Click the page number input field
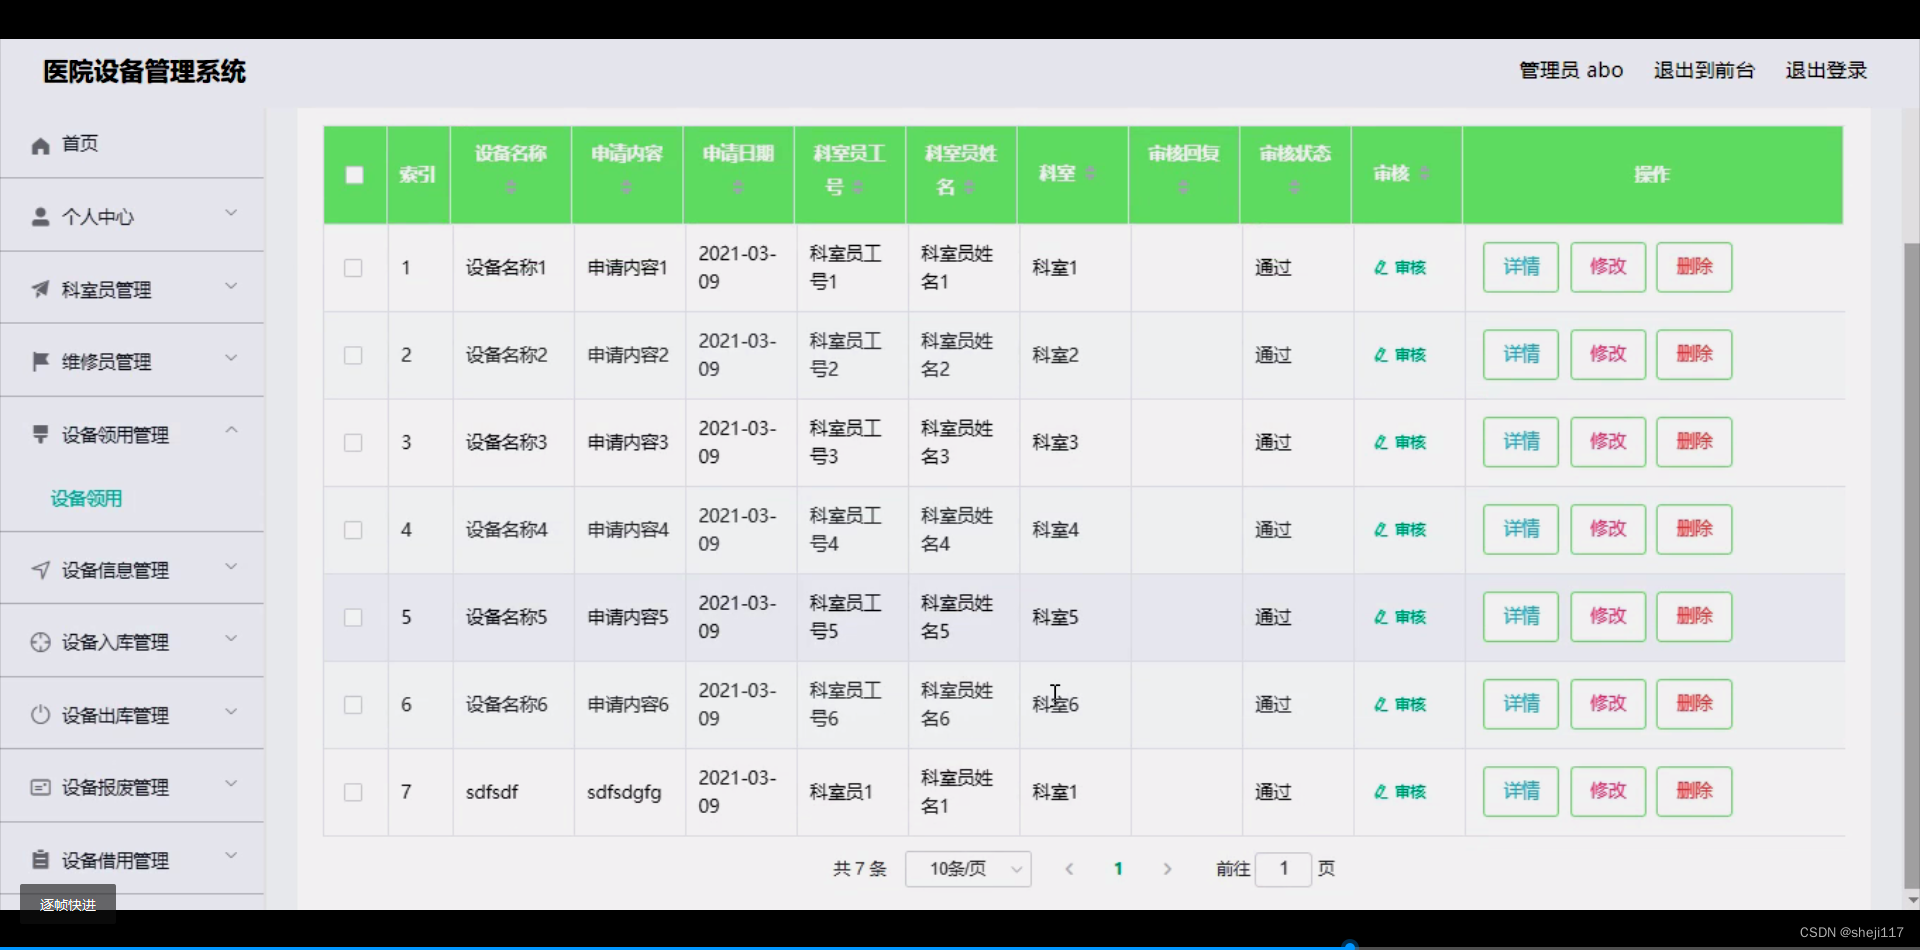Screen dimensions: 1920x950 [x=1283, y=869]
